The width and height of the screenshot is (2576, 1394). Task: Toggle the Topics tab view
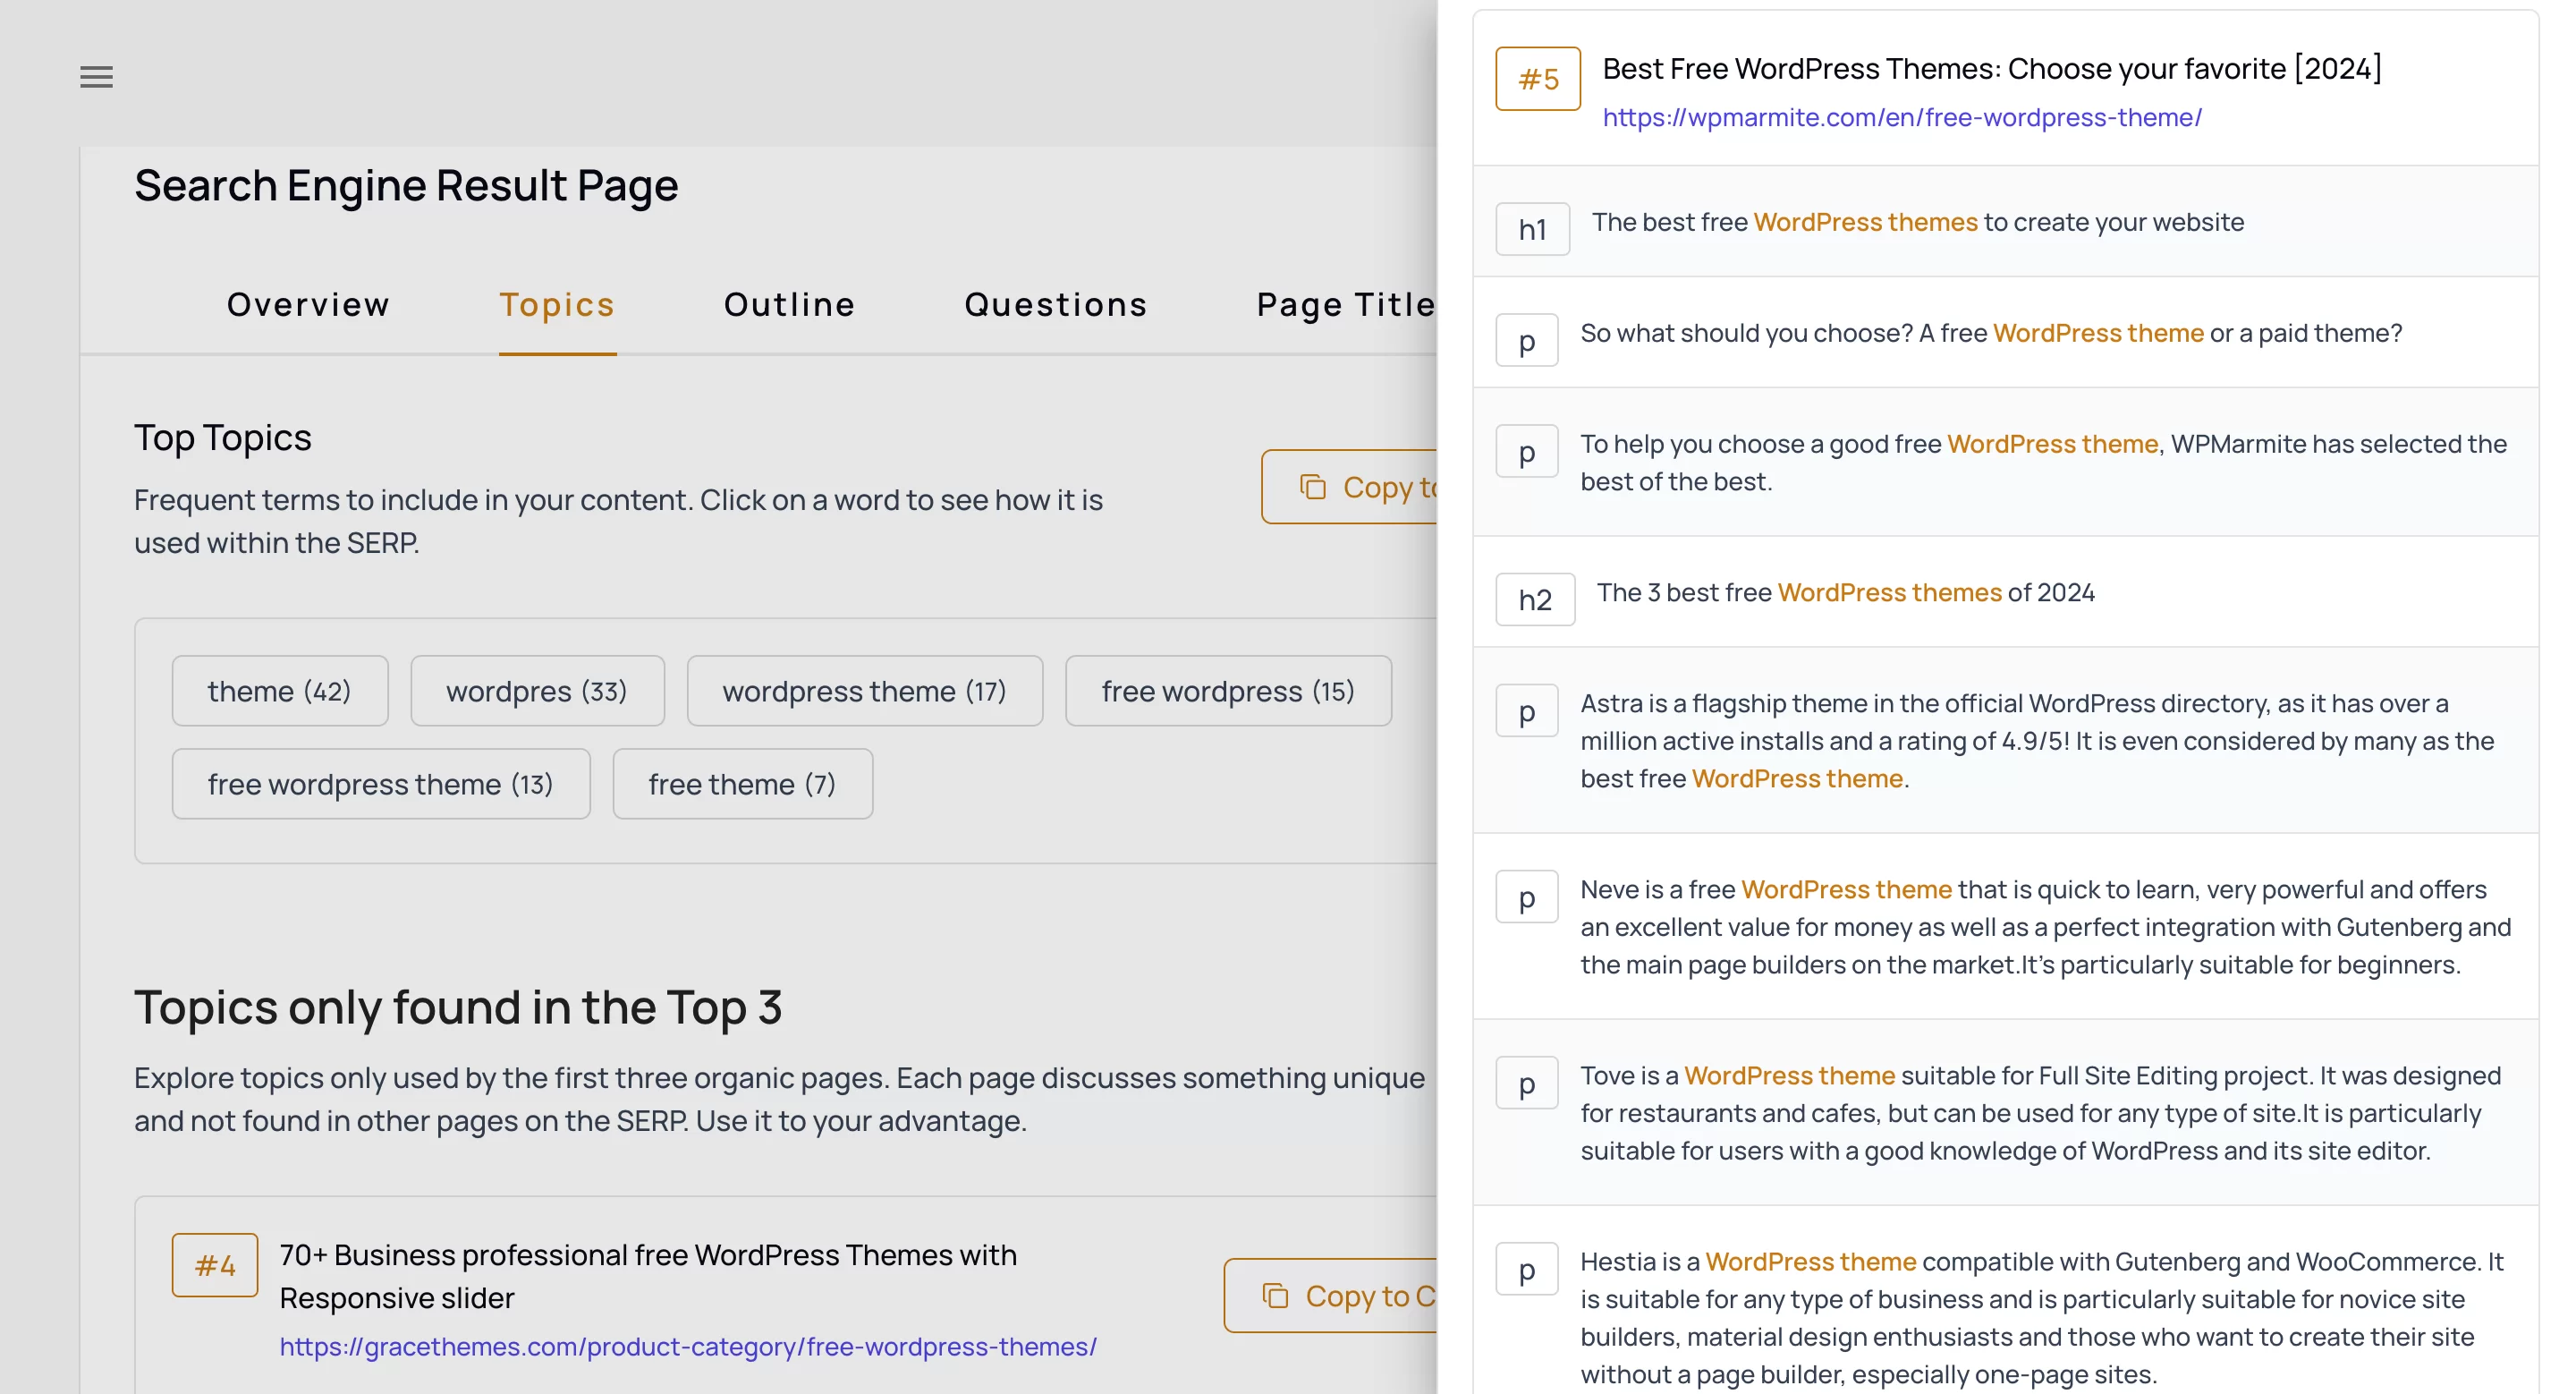[558, 304]
